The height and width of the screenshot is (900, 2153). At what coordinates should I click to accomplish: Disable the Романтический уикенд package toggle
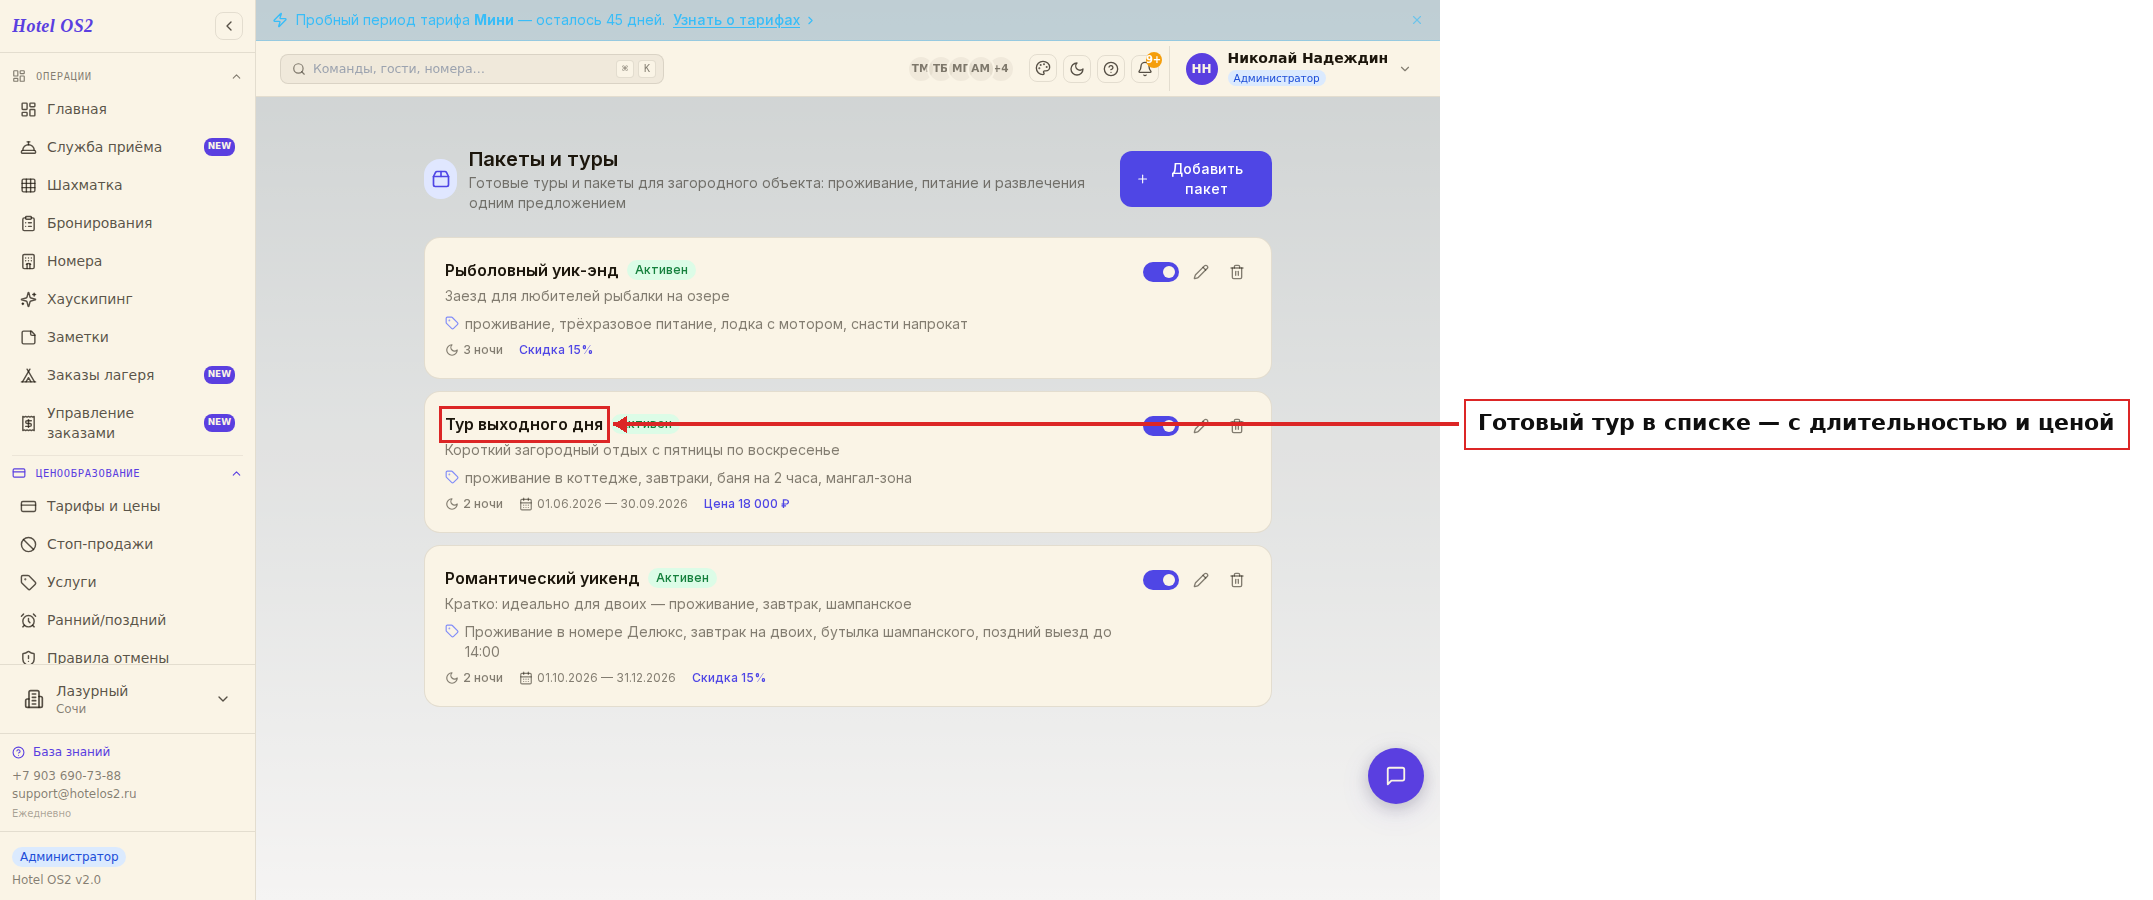click(x=1161, y=580)
